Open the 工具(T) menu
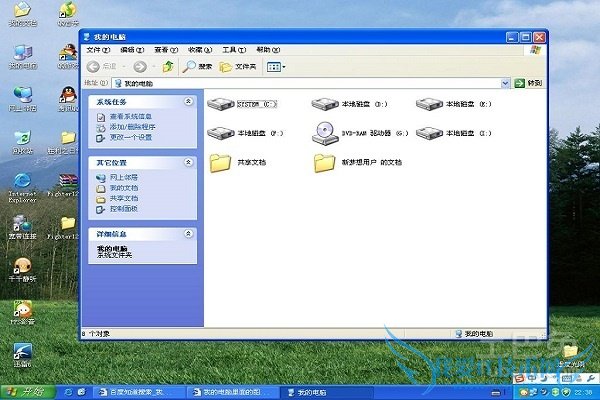Viewport: 600px width, 400px height. [234, 50]
